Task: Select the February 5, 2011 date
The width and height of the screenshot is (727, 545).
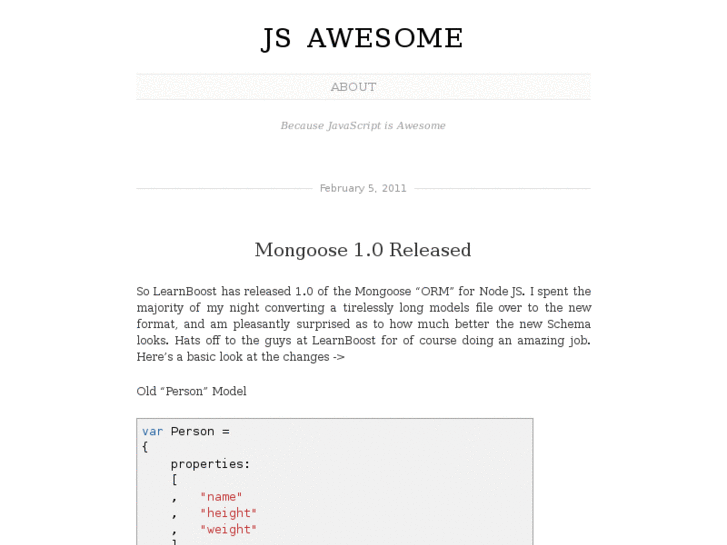Action: pyautogui.click(x=363, y=188)
